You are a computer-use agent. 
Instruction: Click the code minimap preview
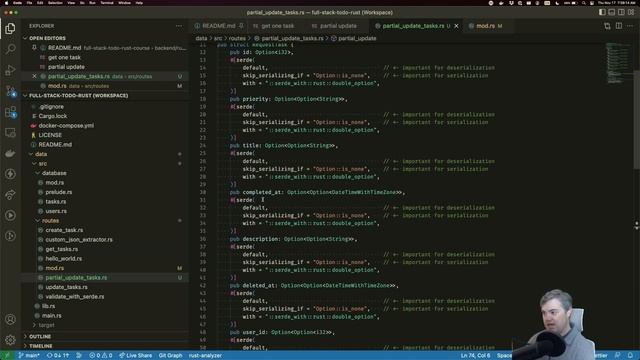[618, 63]
